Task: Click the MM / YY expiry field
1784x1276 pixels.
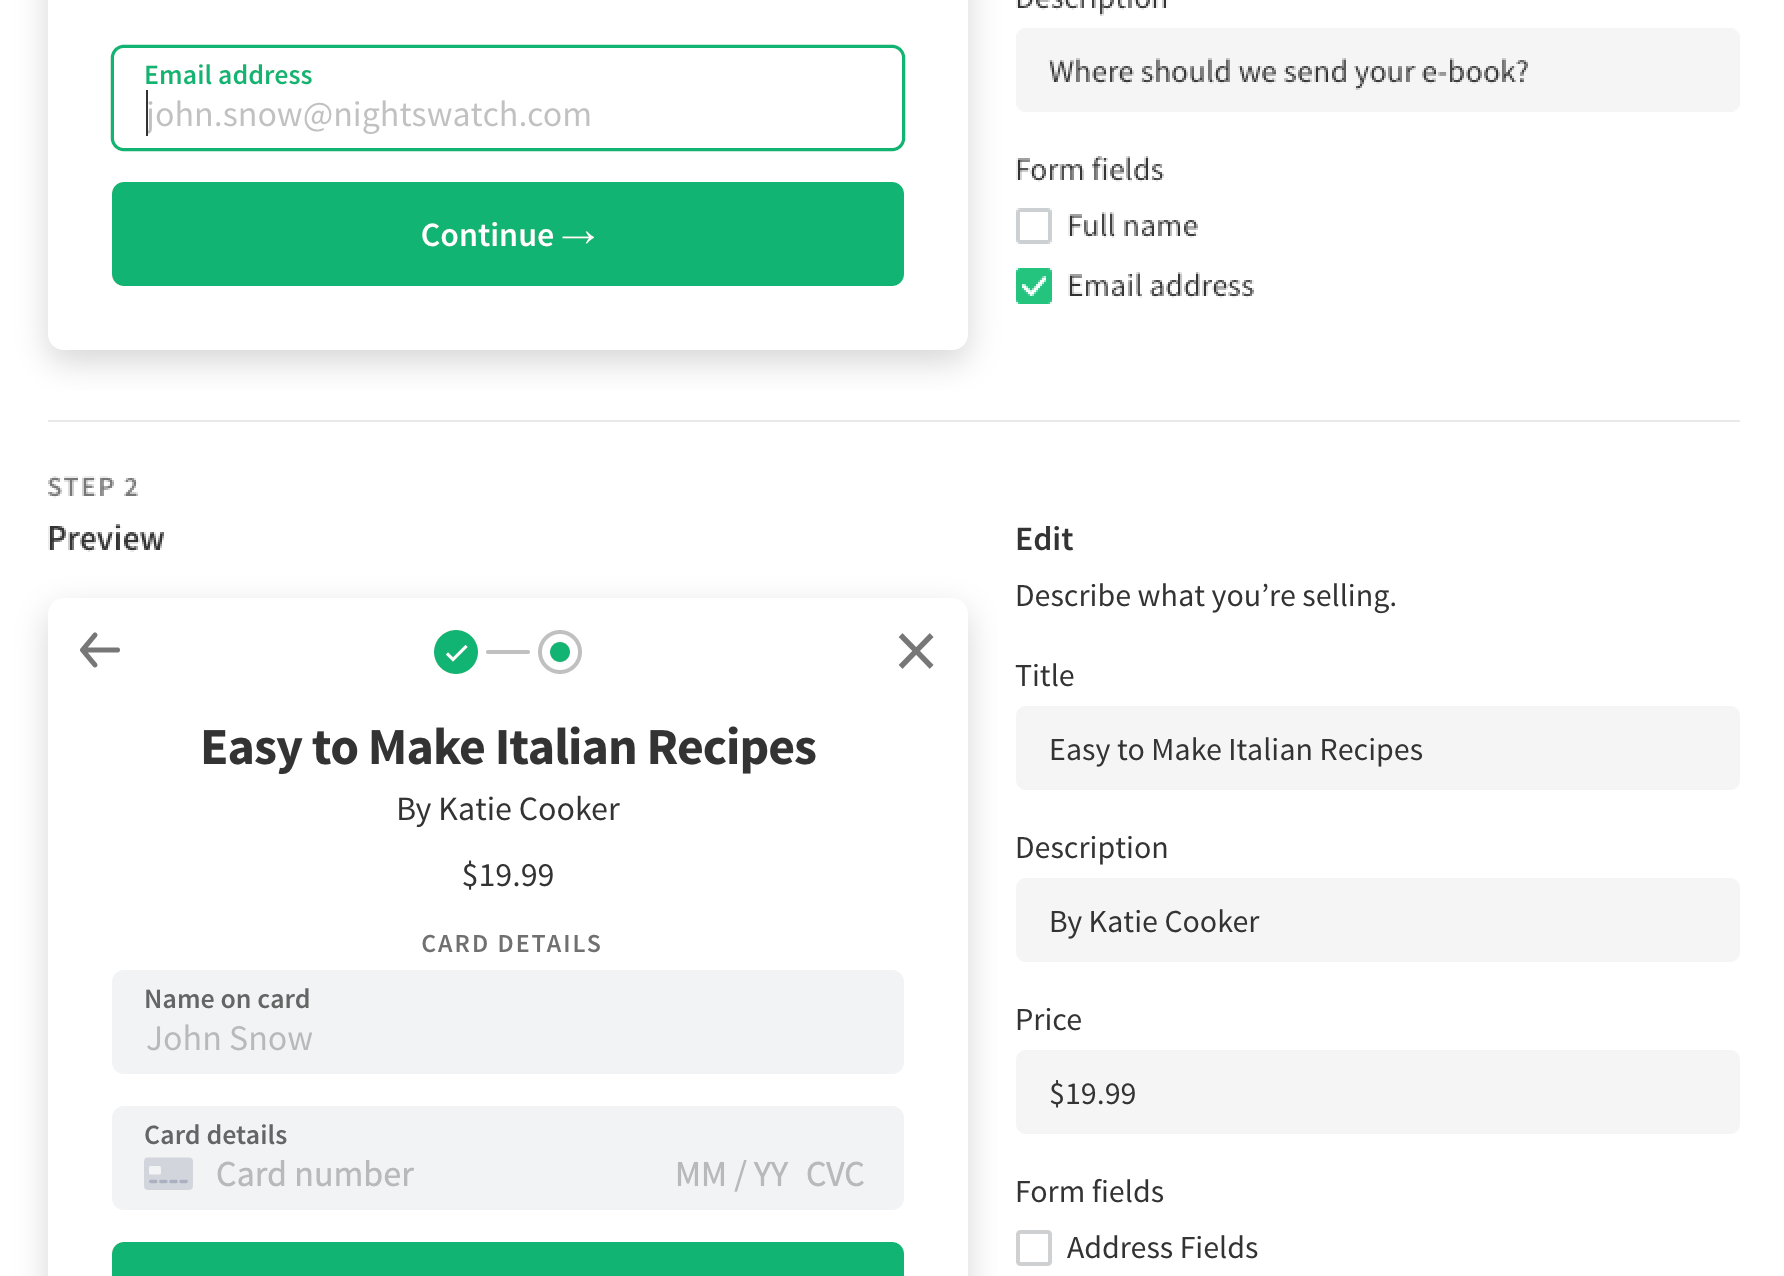Action: [x=731, y=1174]
